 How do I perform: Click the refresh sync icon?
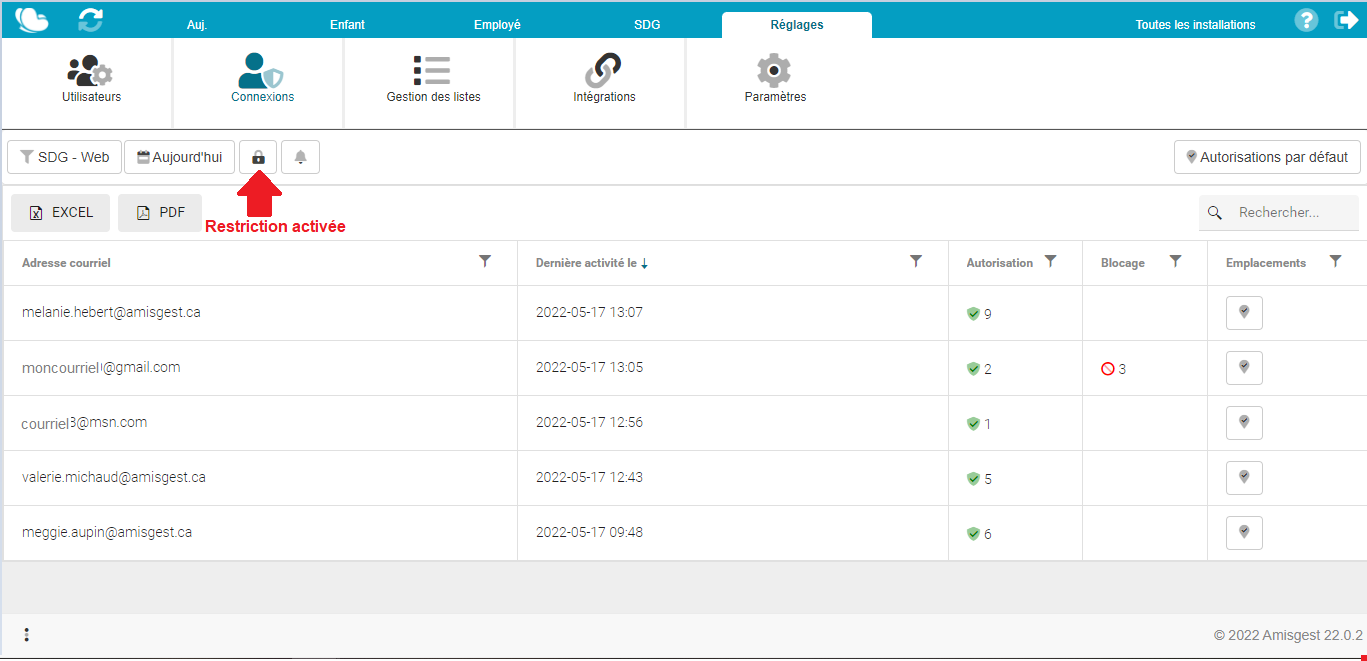pyautogui.click(x=91, y=19)
